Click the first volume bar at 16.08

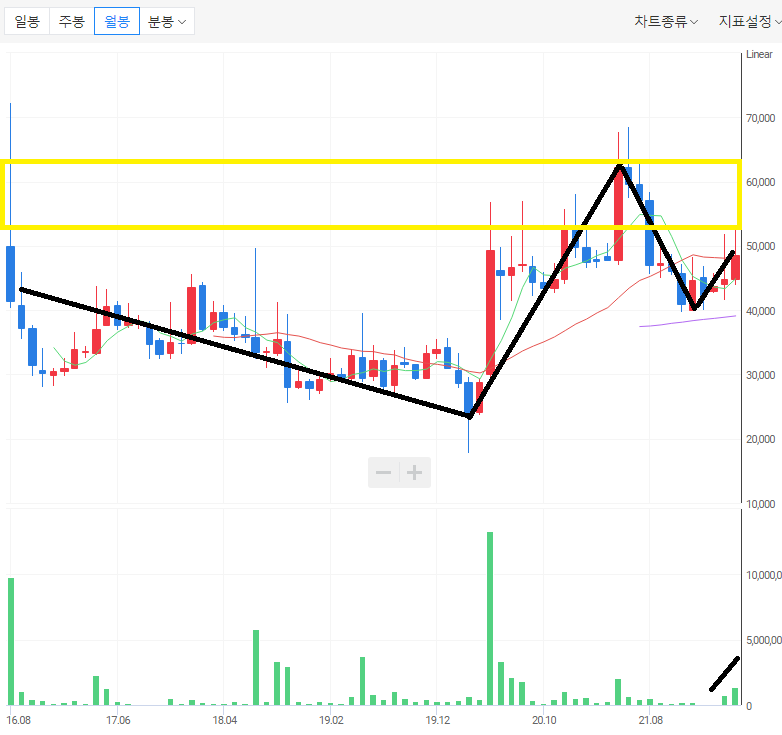[x=11, y=642]
